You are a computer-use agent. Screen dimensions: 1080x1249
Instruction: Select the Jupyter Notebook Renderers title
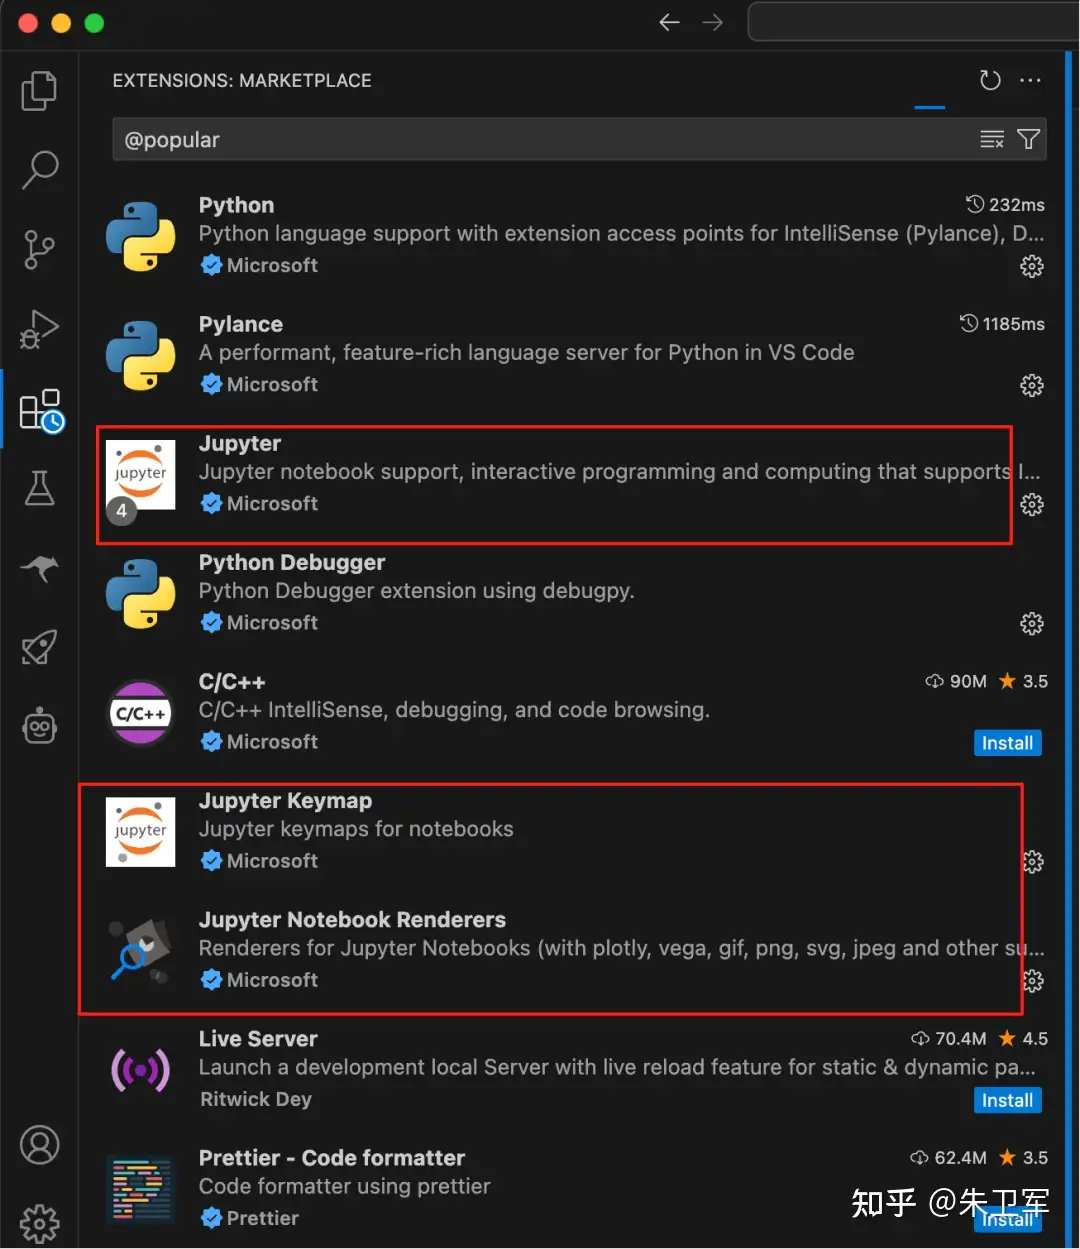[x=352, y=919]
